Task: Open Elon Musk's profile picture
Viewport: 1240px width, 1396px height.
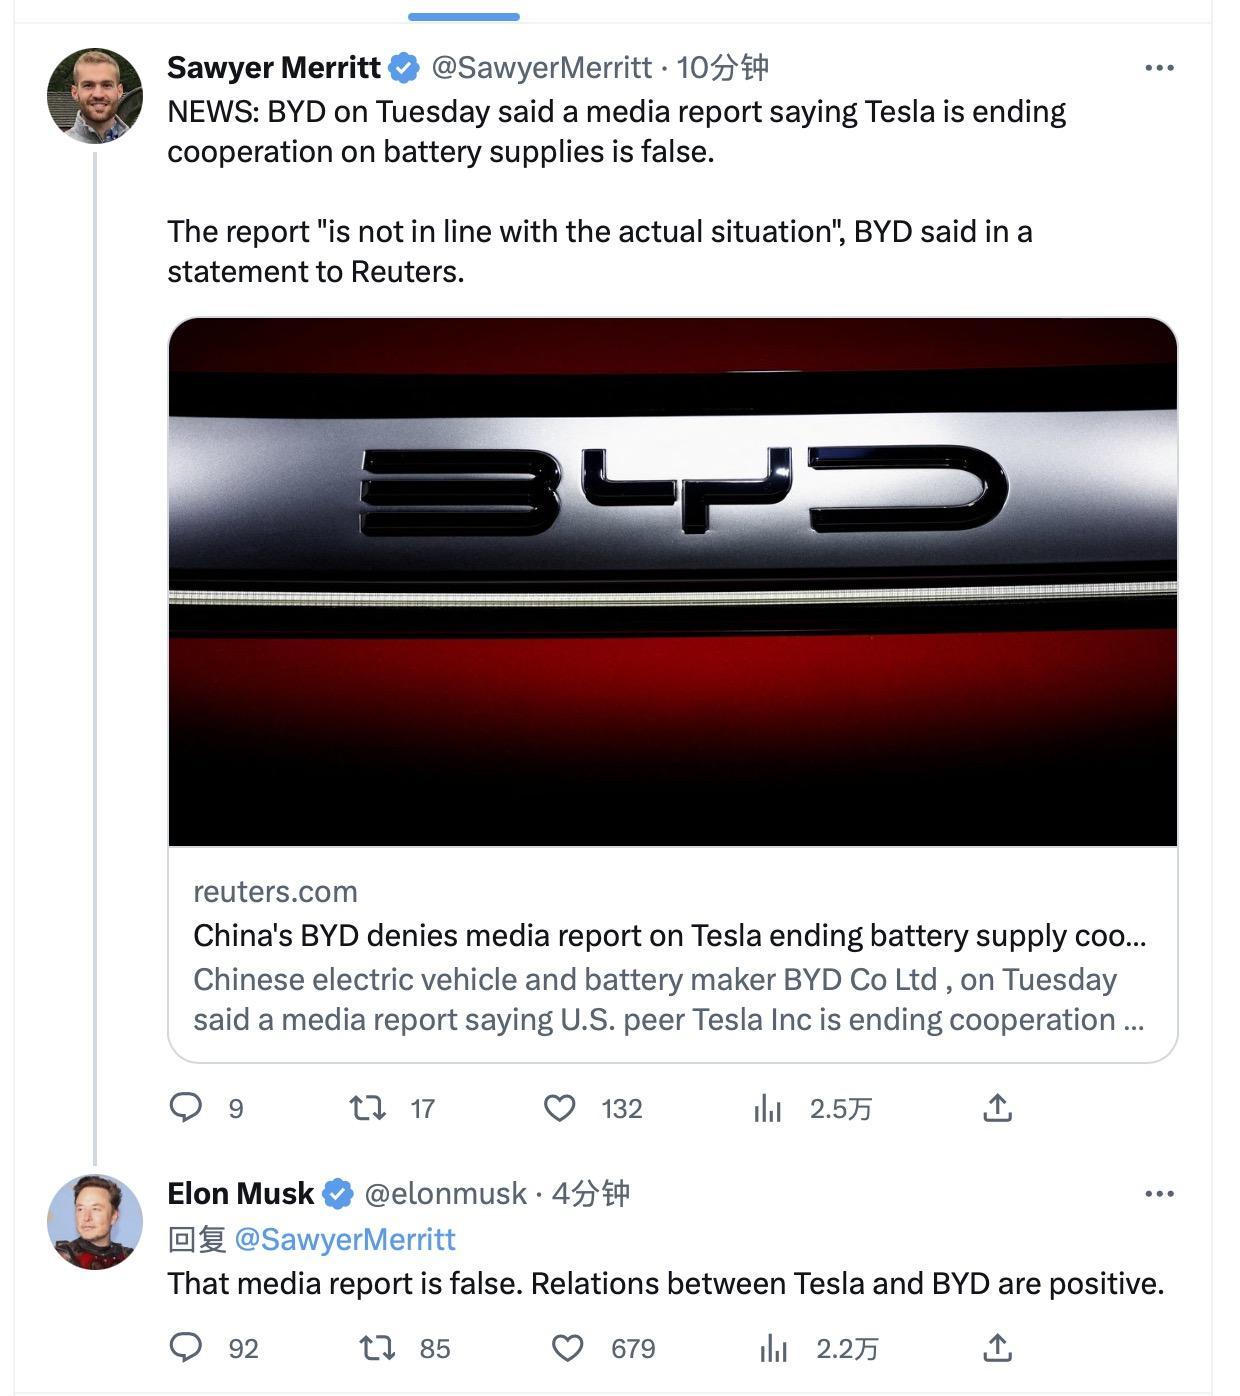Action: coord(95,1222)
